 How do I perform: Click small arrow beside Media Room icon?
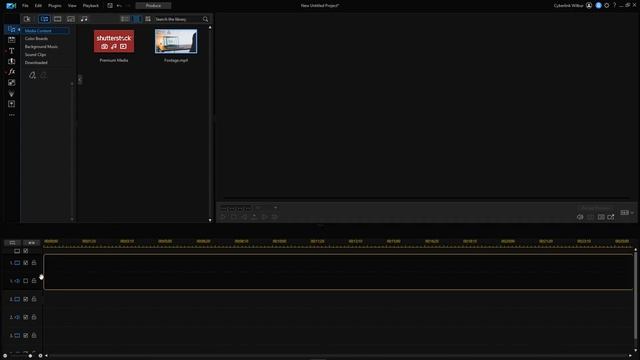click(19, 29)
